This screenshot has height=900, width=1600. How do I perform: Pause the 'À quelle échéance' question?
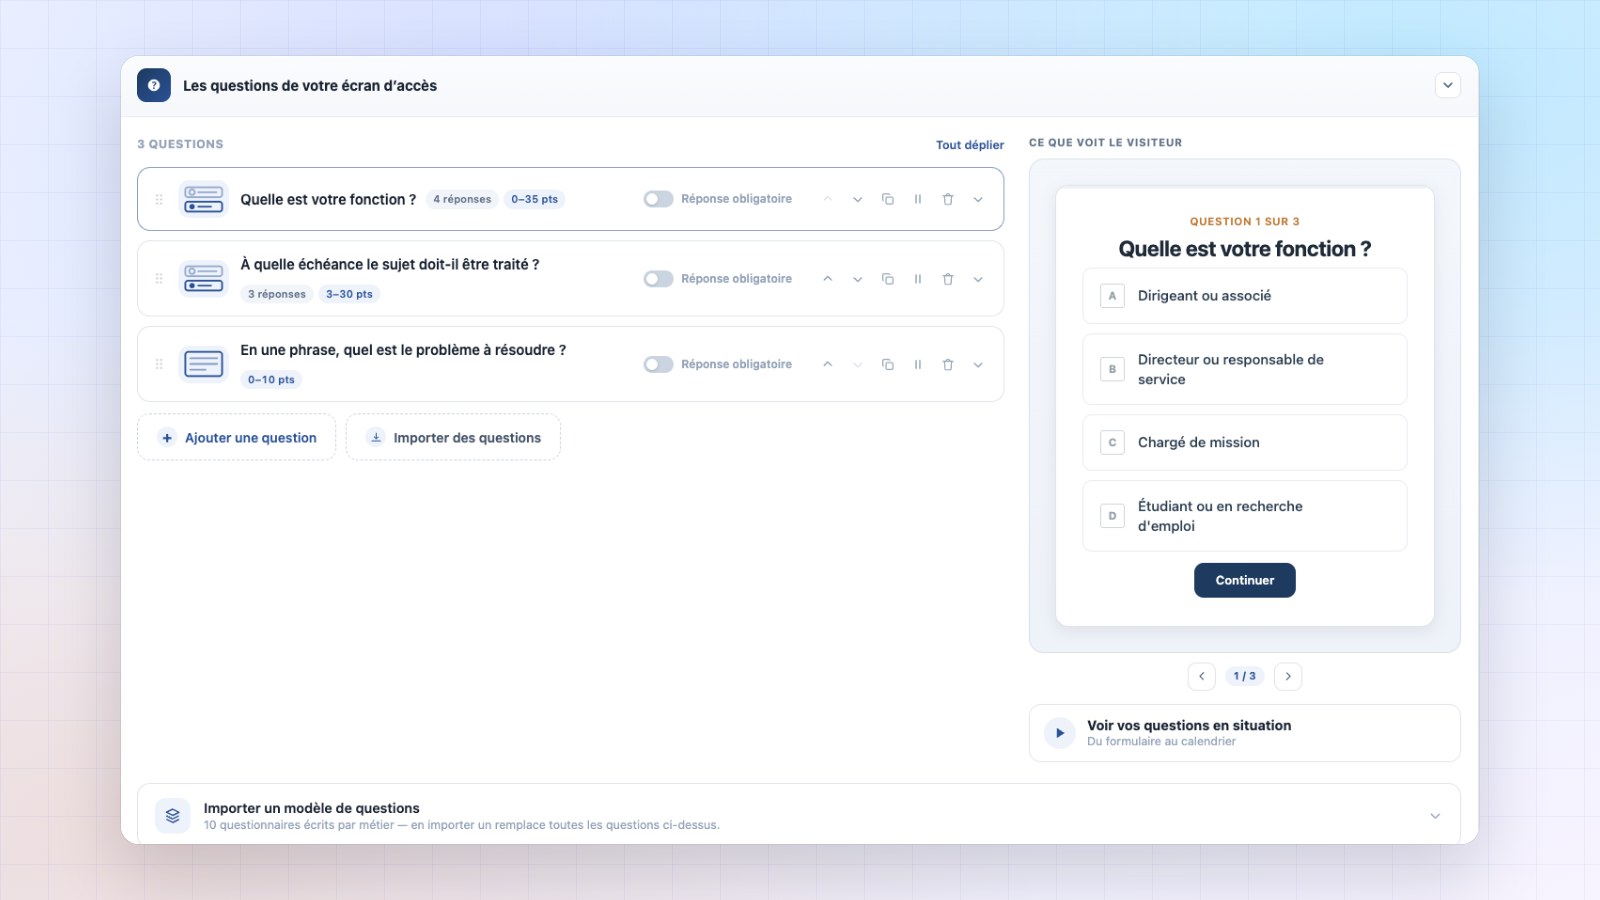(x=917, y=279)
